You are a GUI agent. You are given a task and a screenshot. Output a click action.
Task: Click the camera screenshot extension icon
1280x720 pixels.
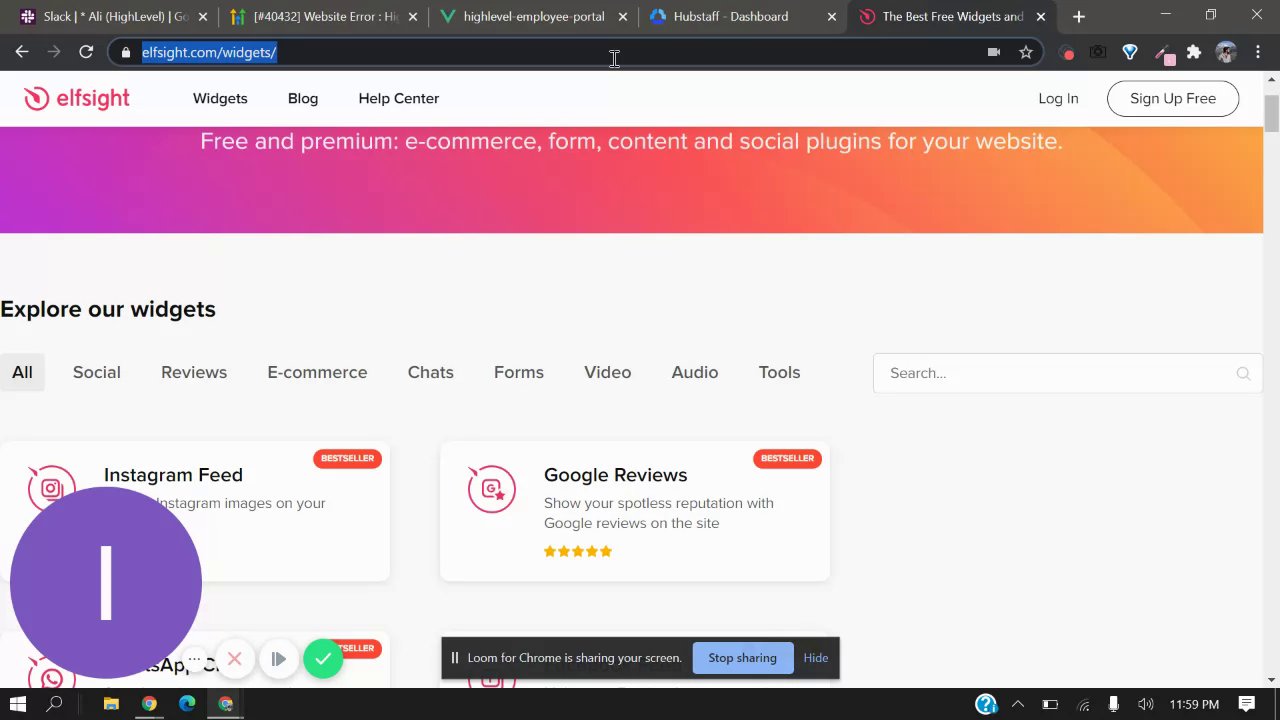[x=1098, y=52]
